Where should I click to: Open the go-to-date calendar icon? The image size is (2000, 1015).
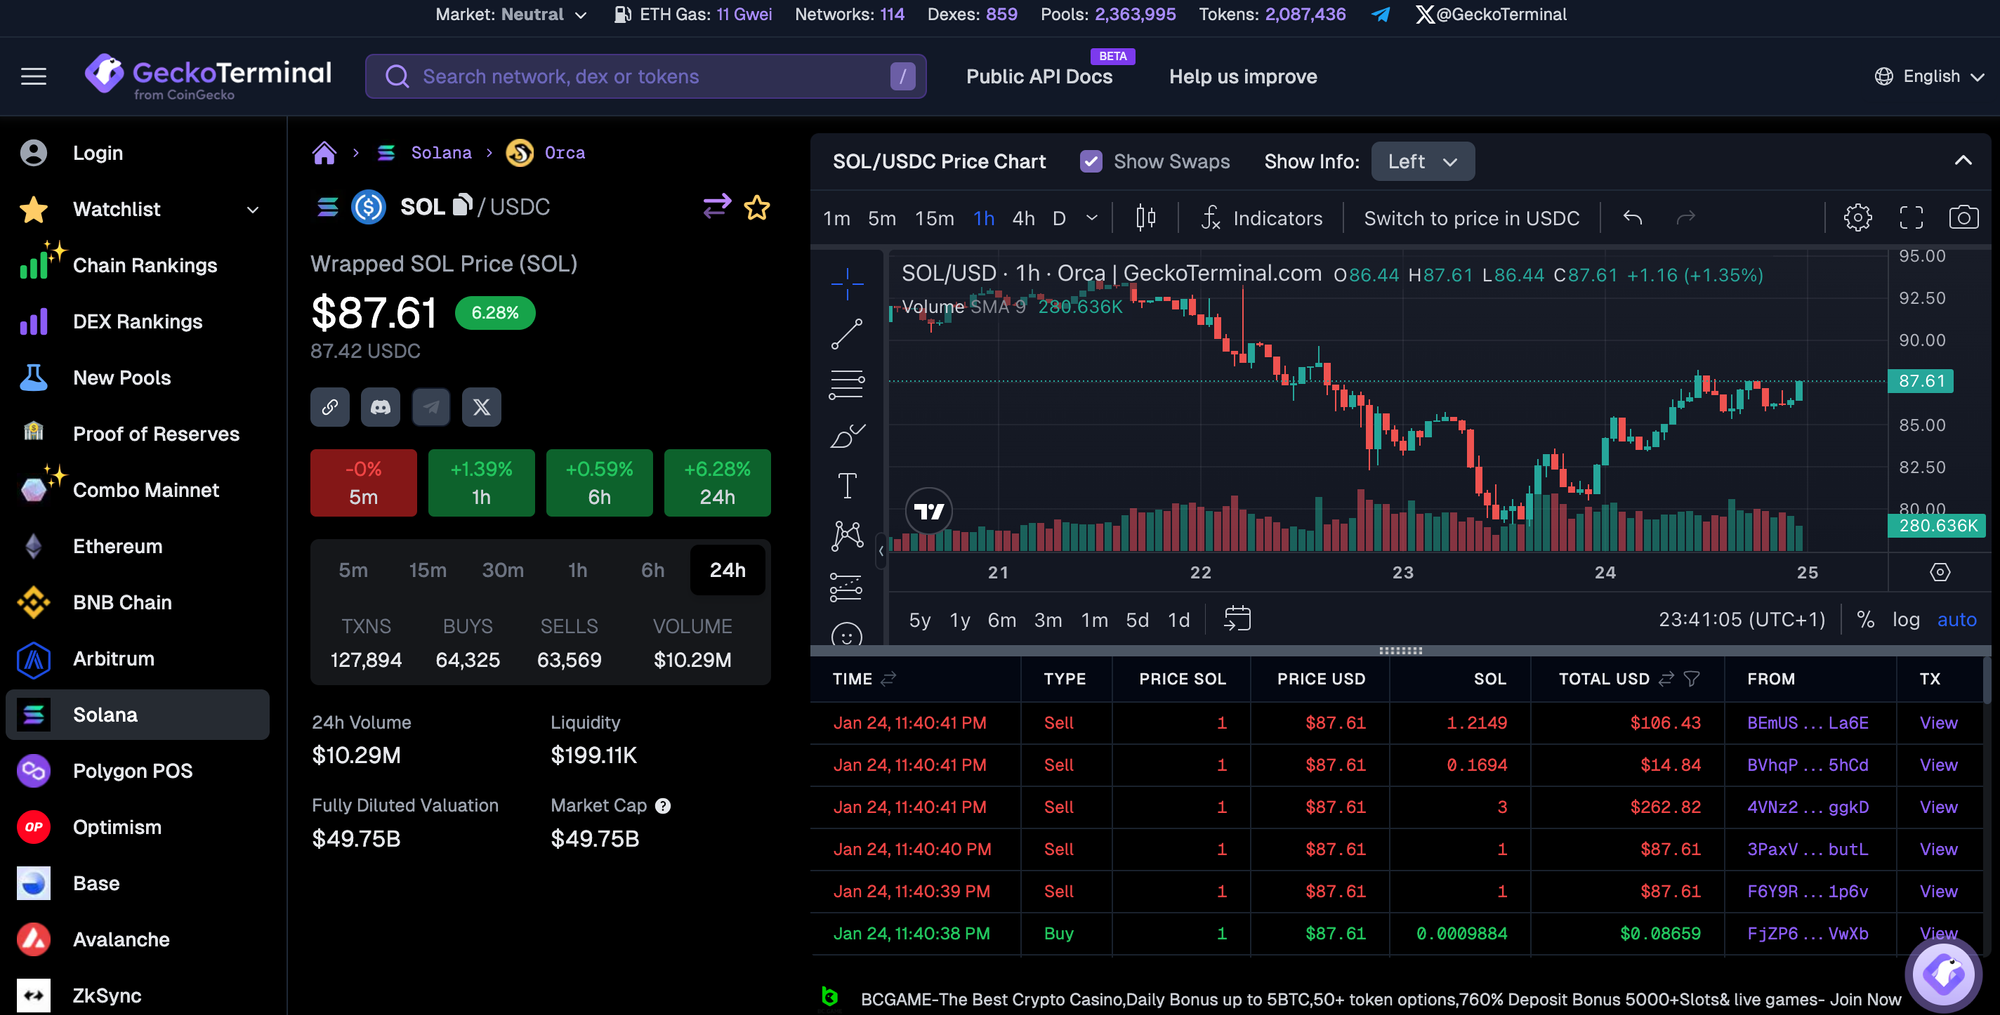click(x=1237, y=619)
